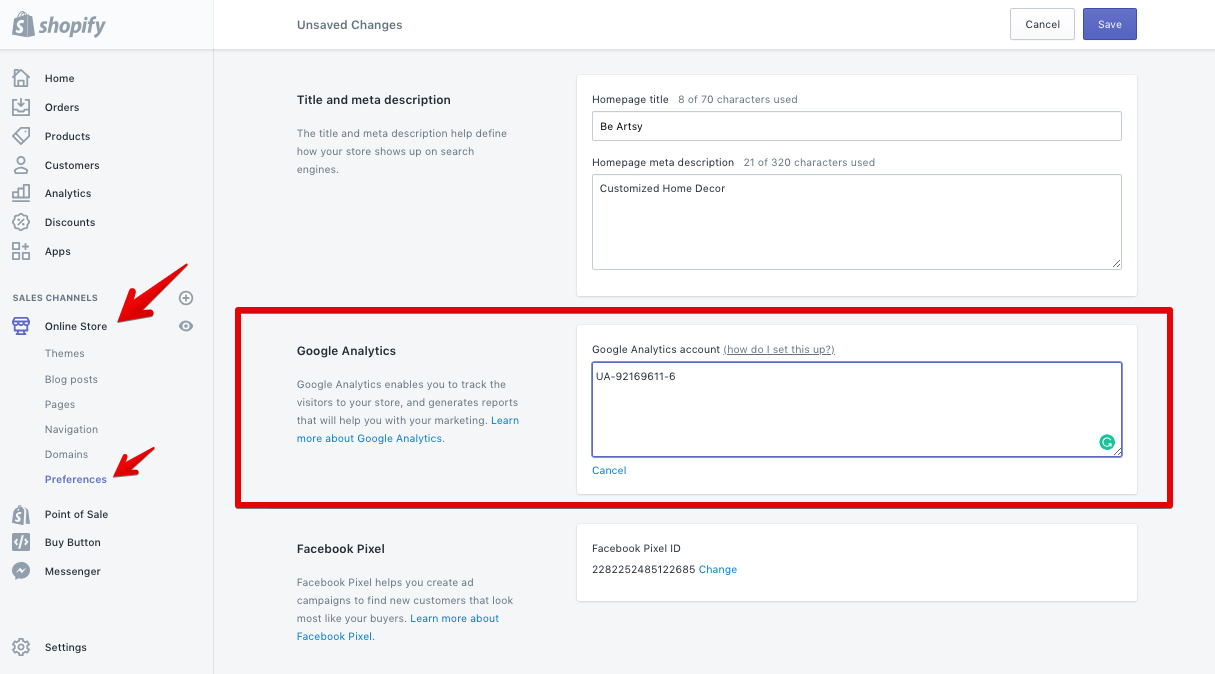The width and height of the screenshot is (1215, 674).
Task: Open 'Learn more about Facebook Pixel' link
Action: [x=398, y=627]
